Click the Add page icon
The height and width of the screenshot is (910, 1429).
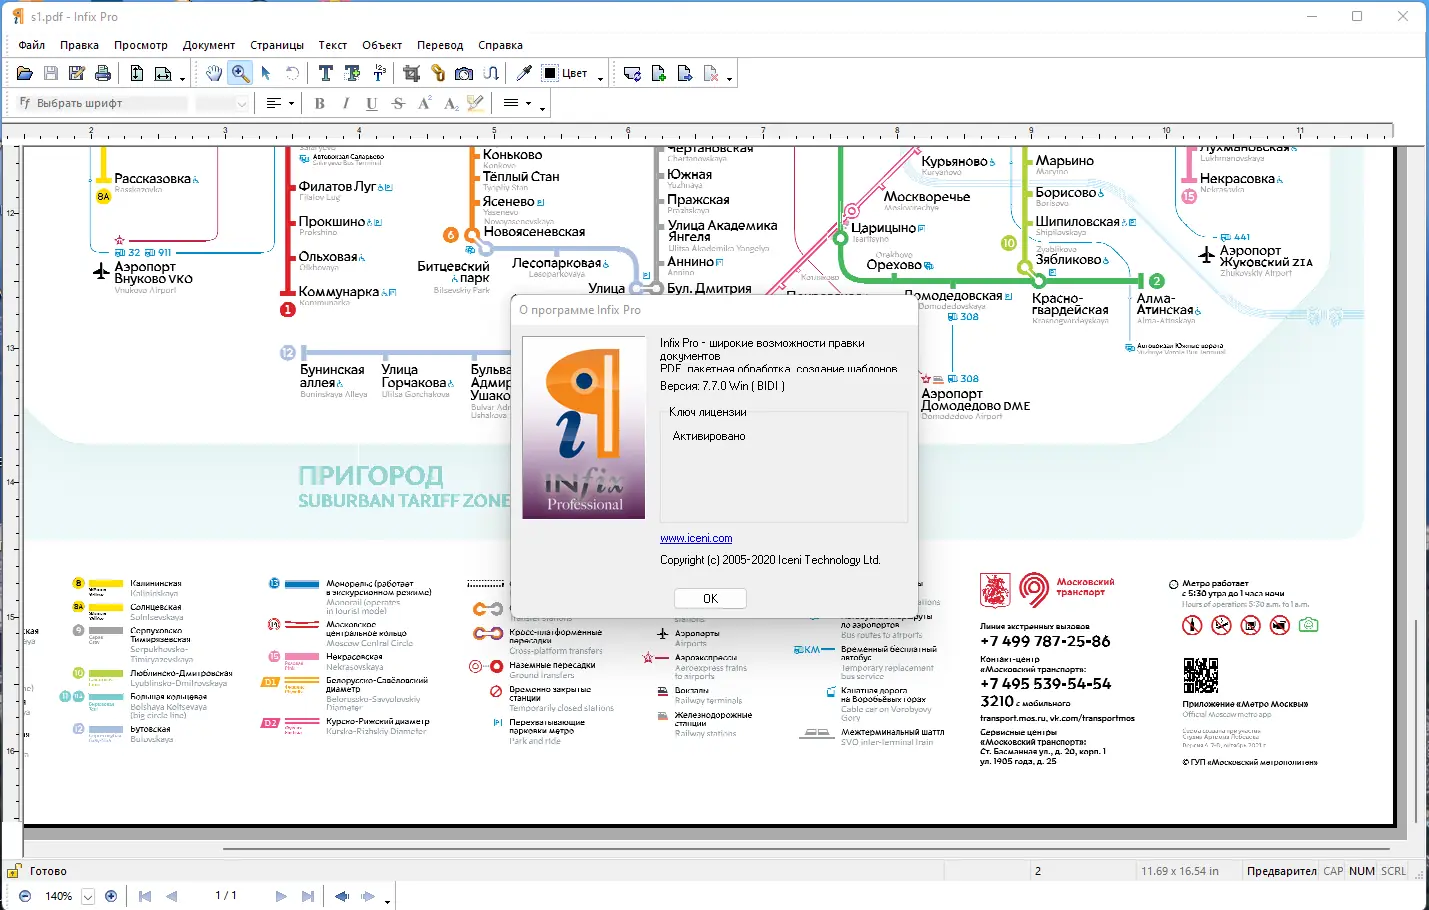pyautogui.click(x=659, y=73)
